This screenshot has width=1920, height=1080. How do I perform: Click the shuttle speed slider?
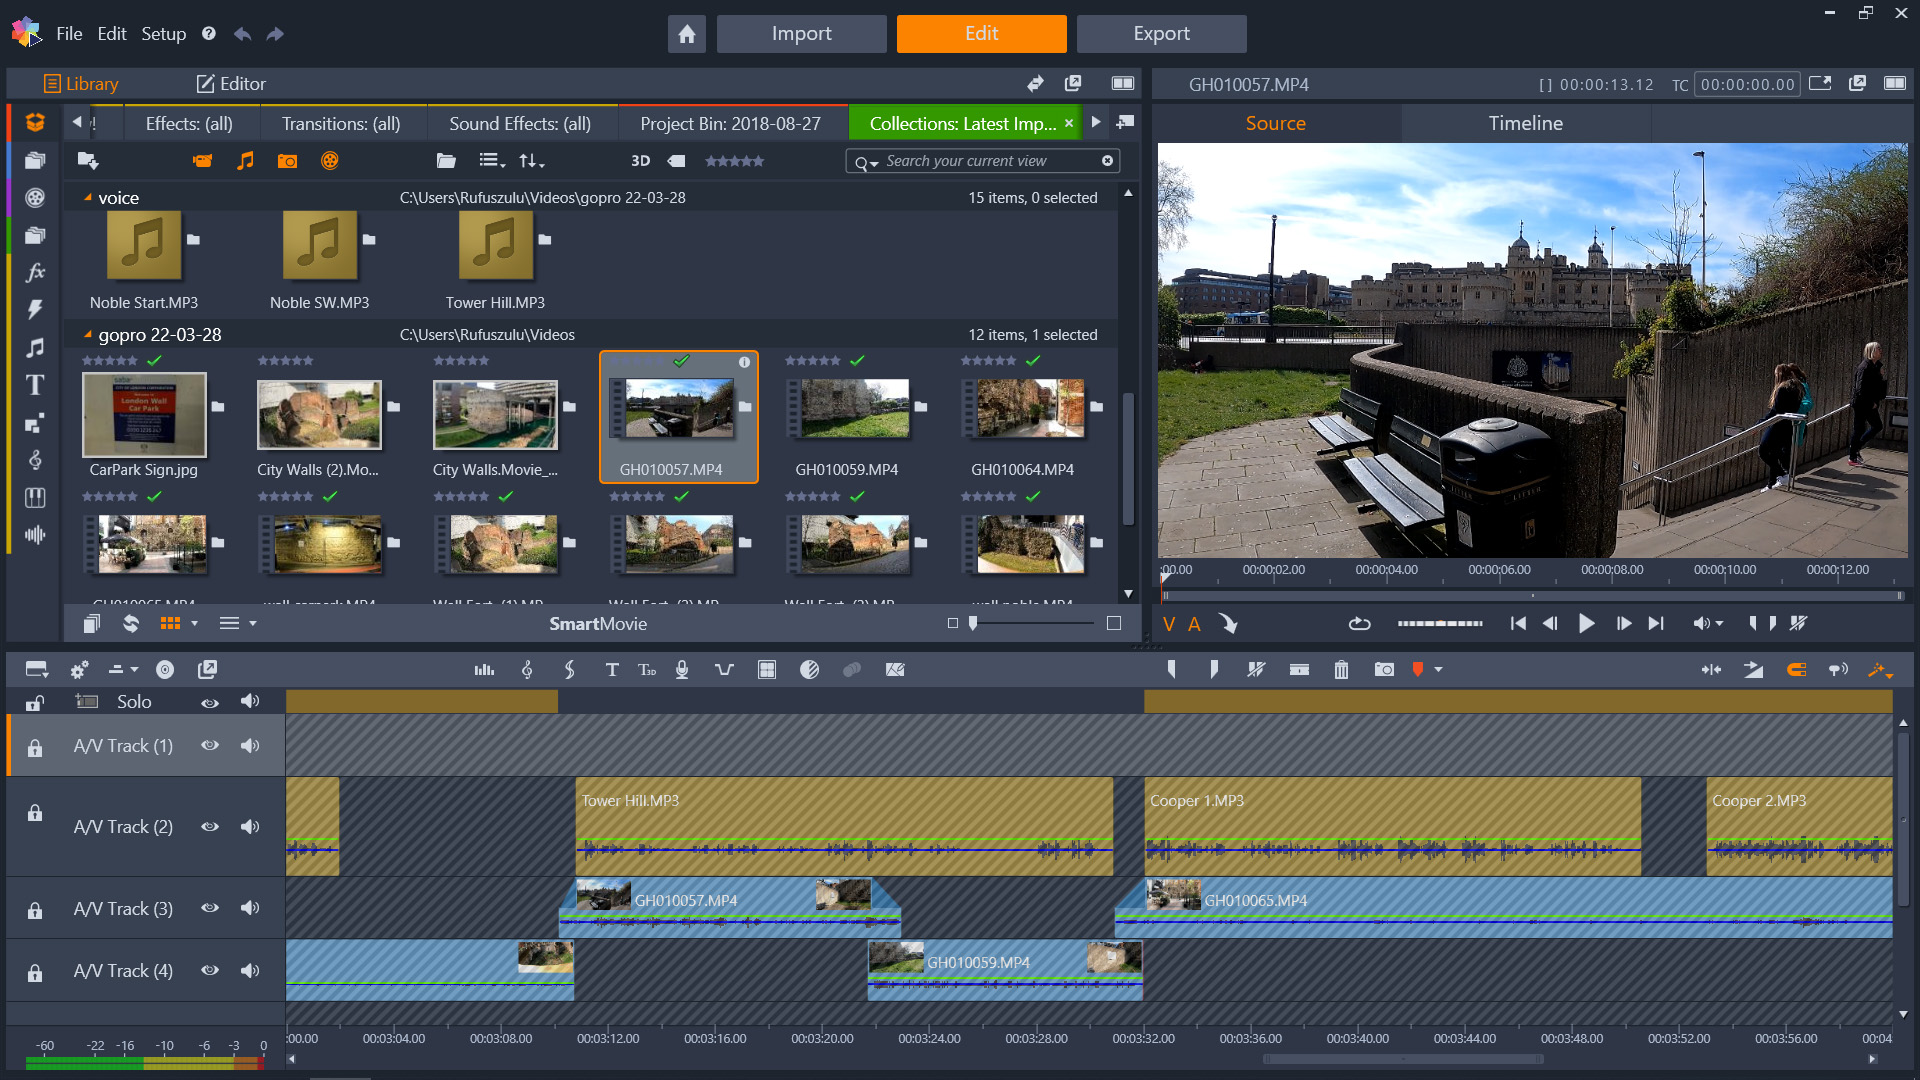[x=1440, y=623]
